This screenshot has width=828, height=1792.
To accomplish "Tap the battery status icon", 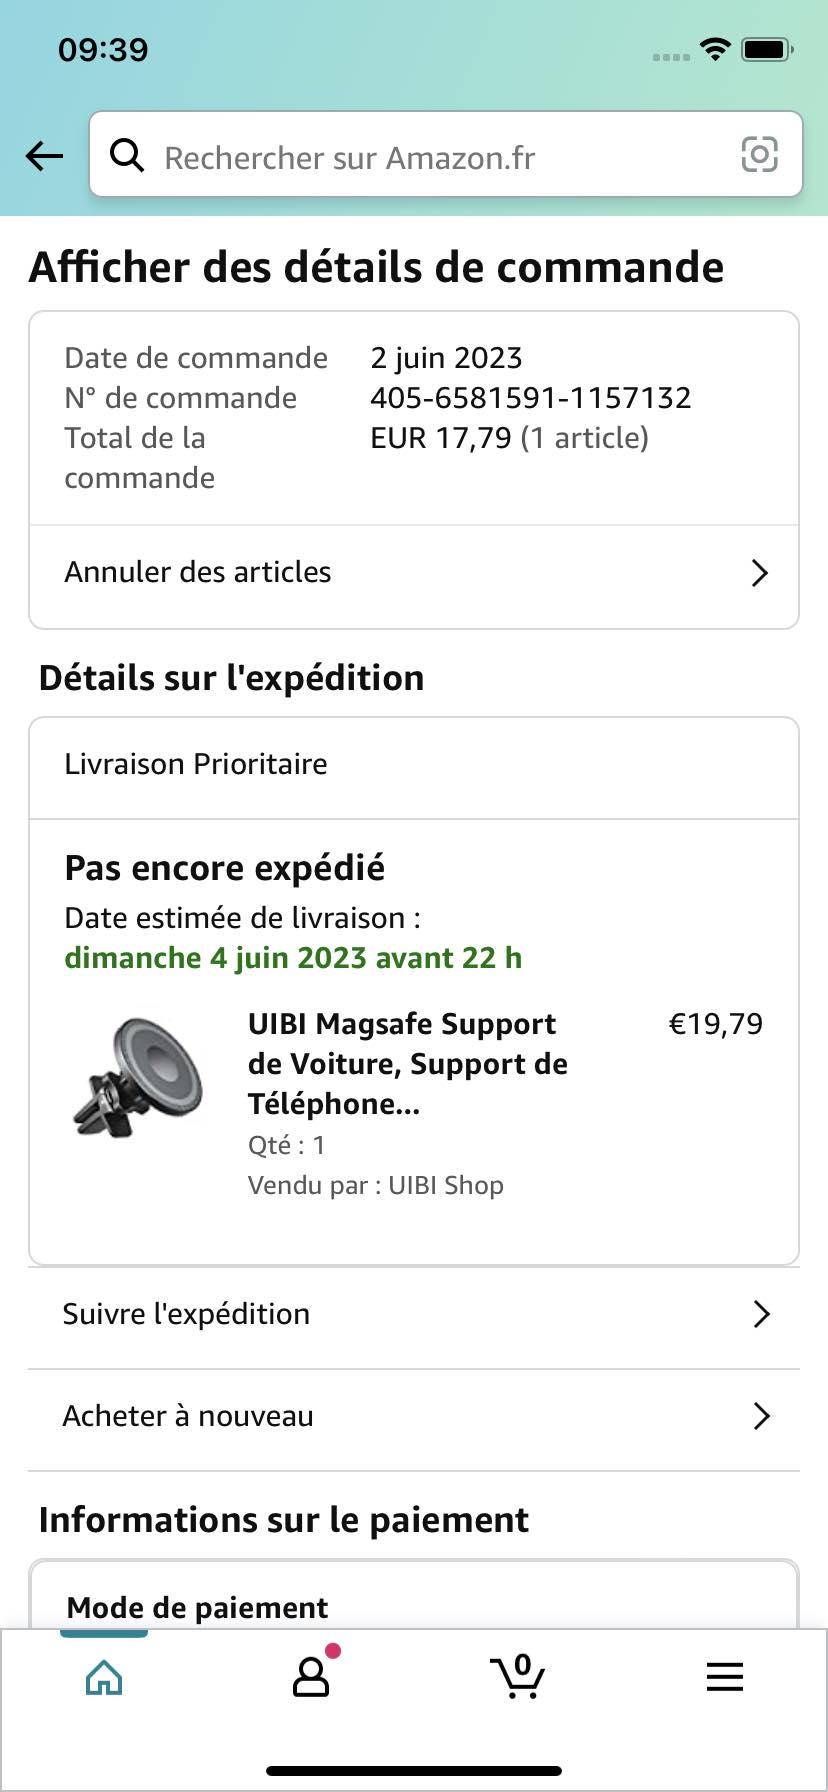I will (x=767, y=49).
